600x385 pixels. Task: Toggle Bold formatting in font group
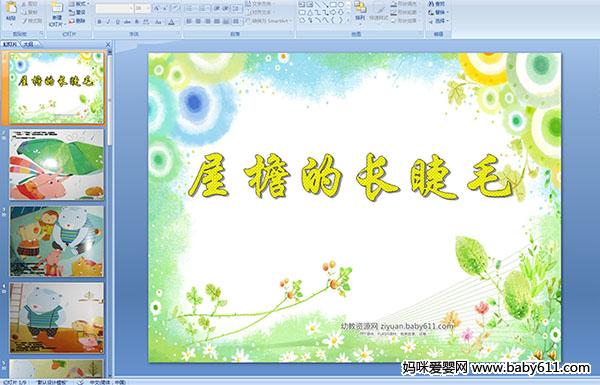point(99,22)
